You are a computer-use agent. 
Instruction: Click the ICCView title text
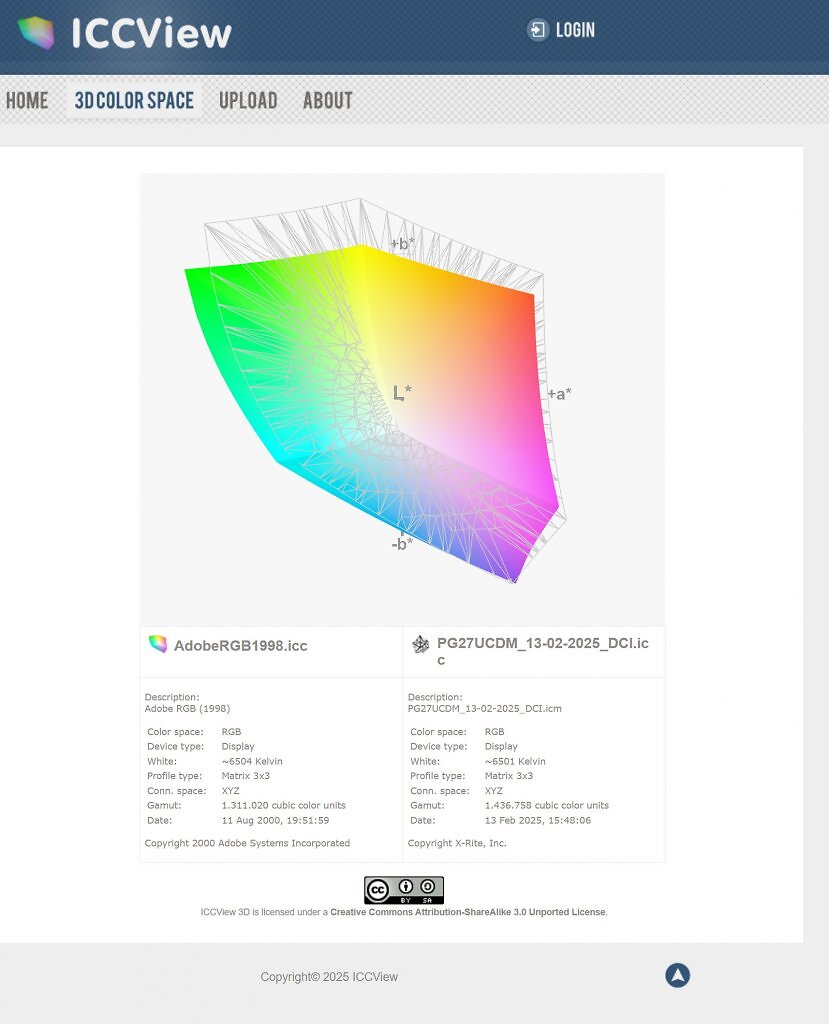coord(152,33)
